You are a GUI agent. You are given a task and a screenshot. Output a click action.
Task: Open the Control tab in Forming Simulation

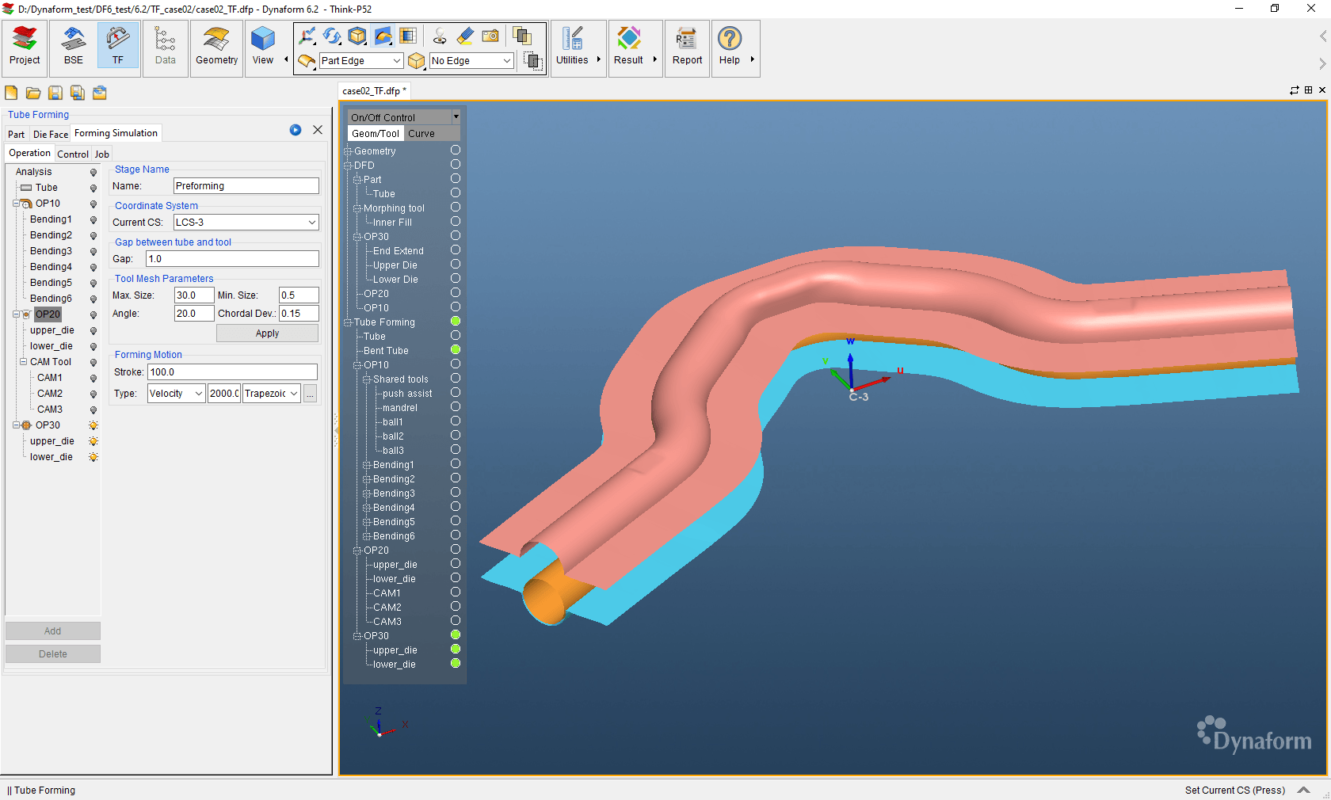(x=72, y=153)
